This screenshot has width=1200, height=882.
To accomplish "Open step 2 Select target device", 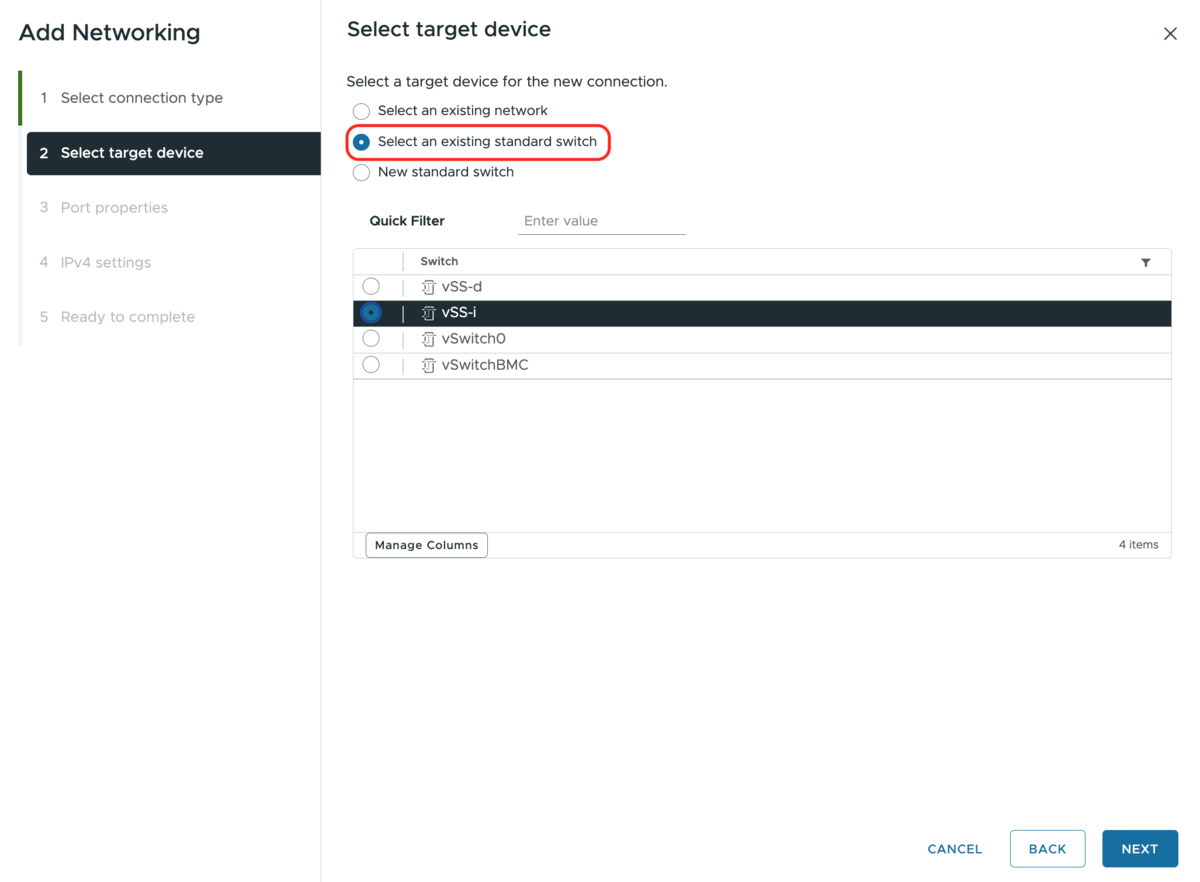I will pos(173,153).
